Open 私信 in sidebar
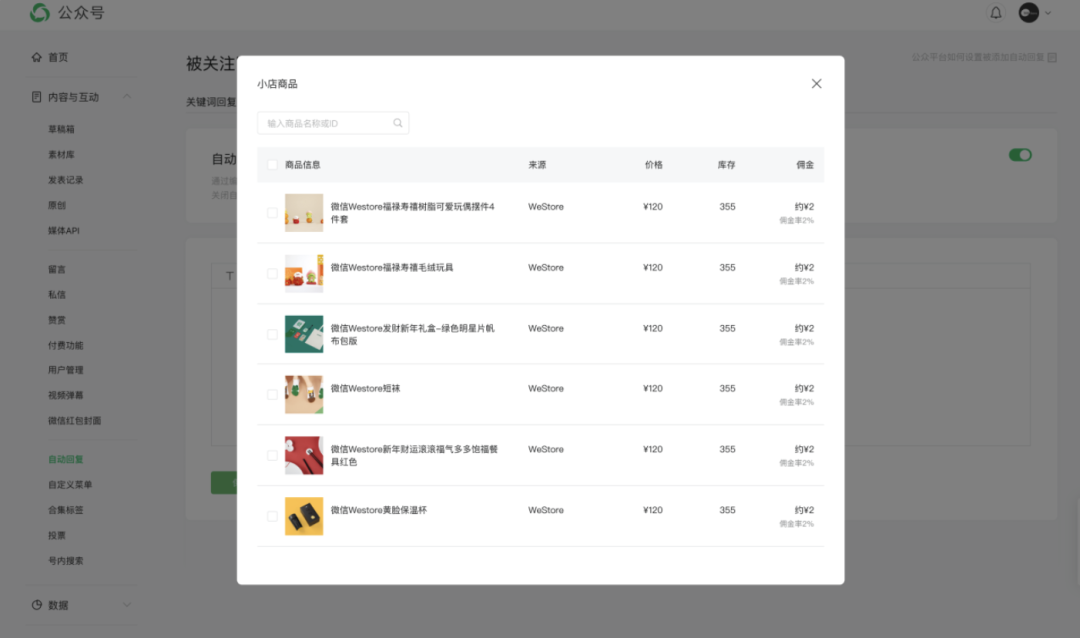The image size is (1080, 638). pyautogui.click(x=56, y=294)
